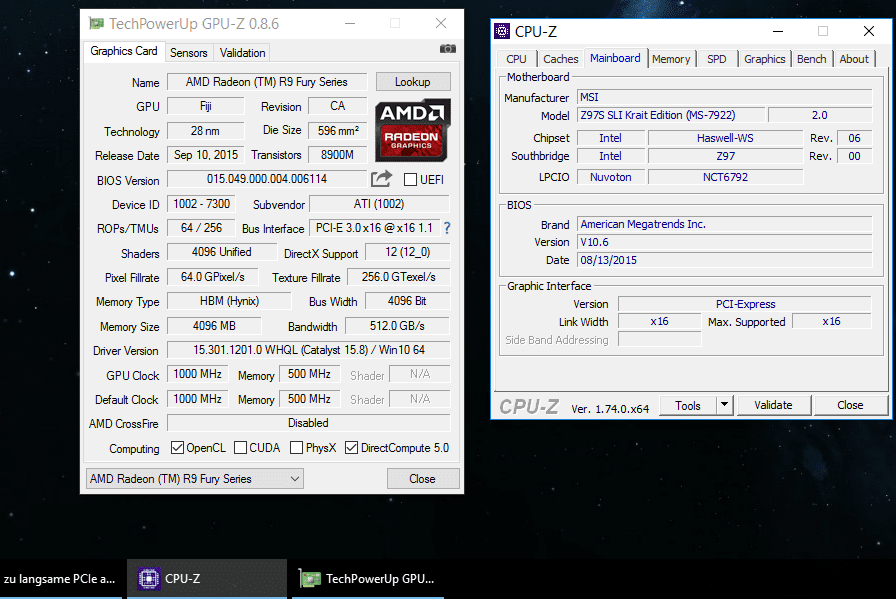Expand the CPU-Z Tools dropdown arrow
Viewport: 896px width, 599px height.
pos(724,405)
